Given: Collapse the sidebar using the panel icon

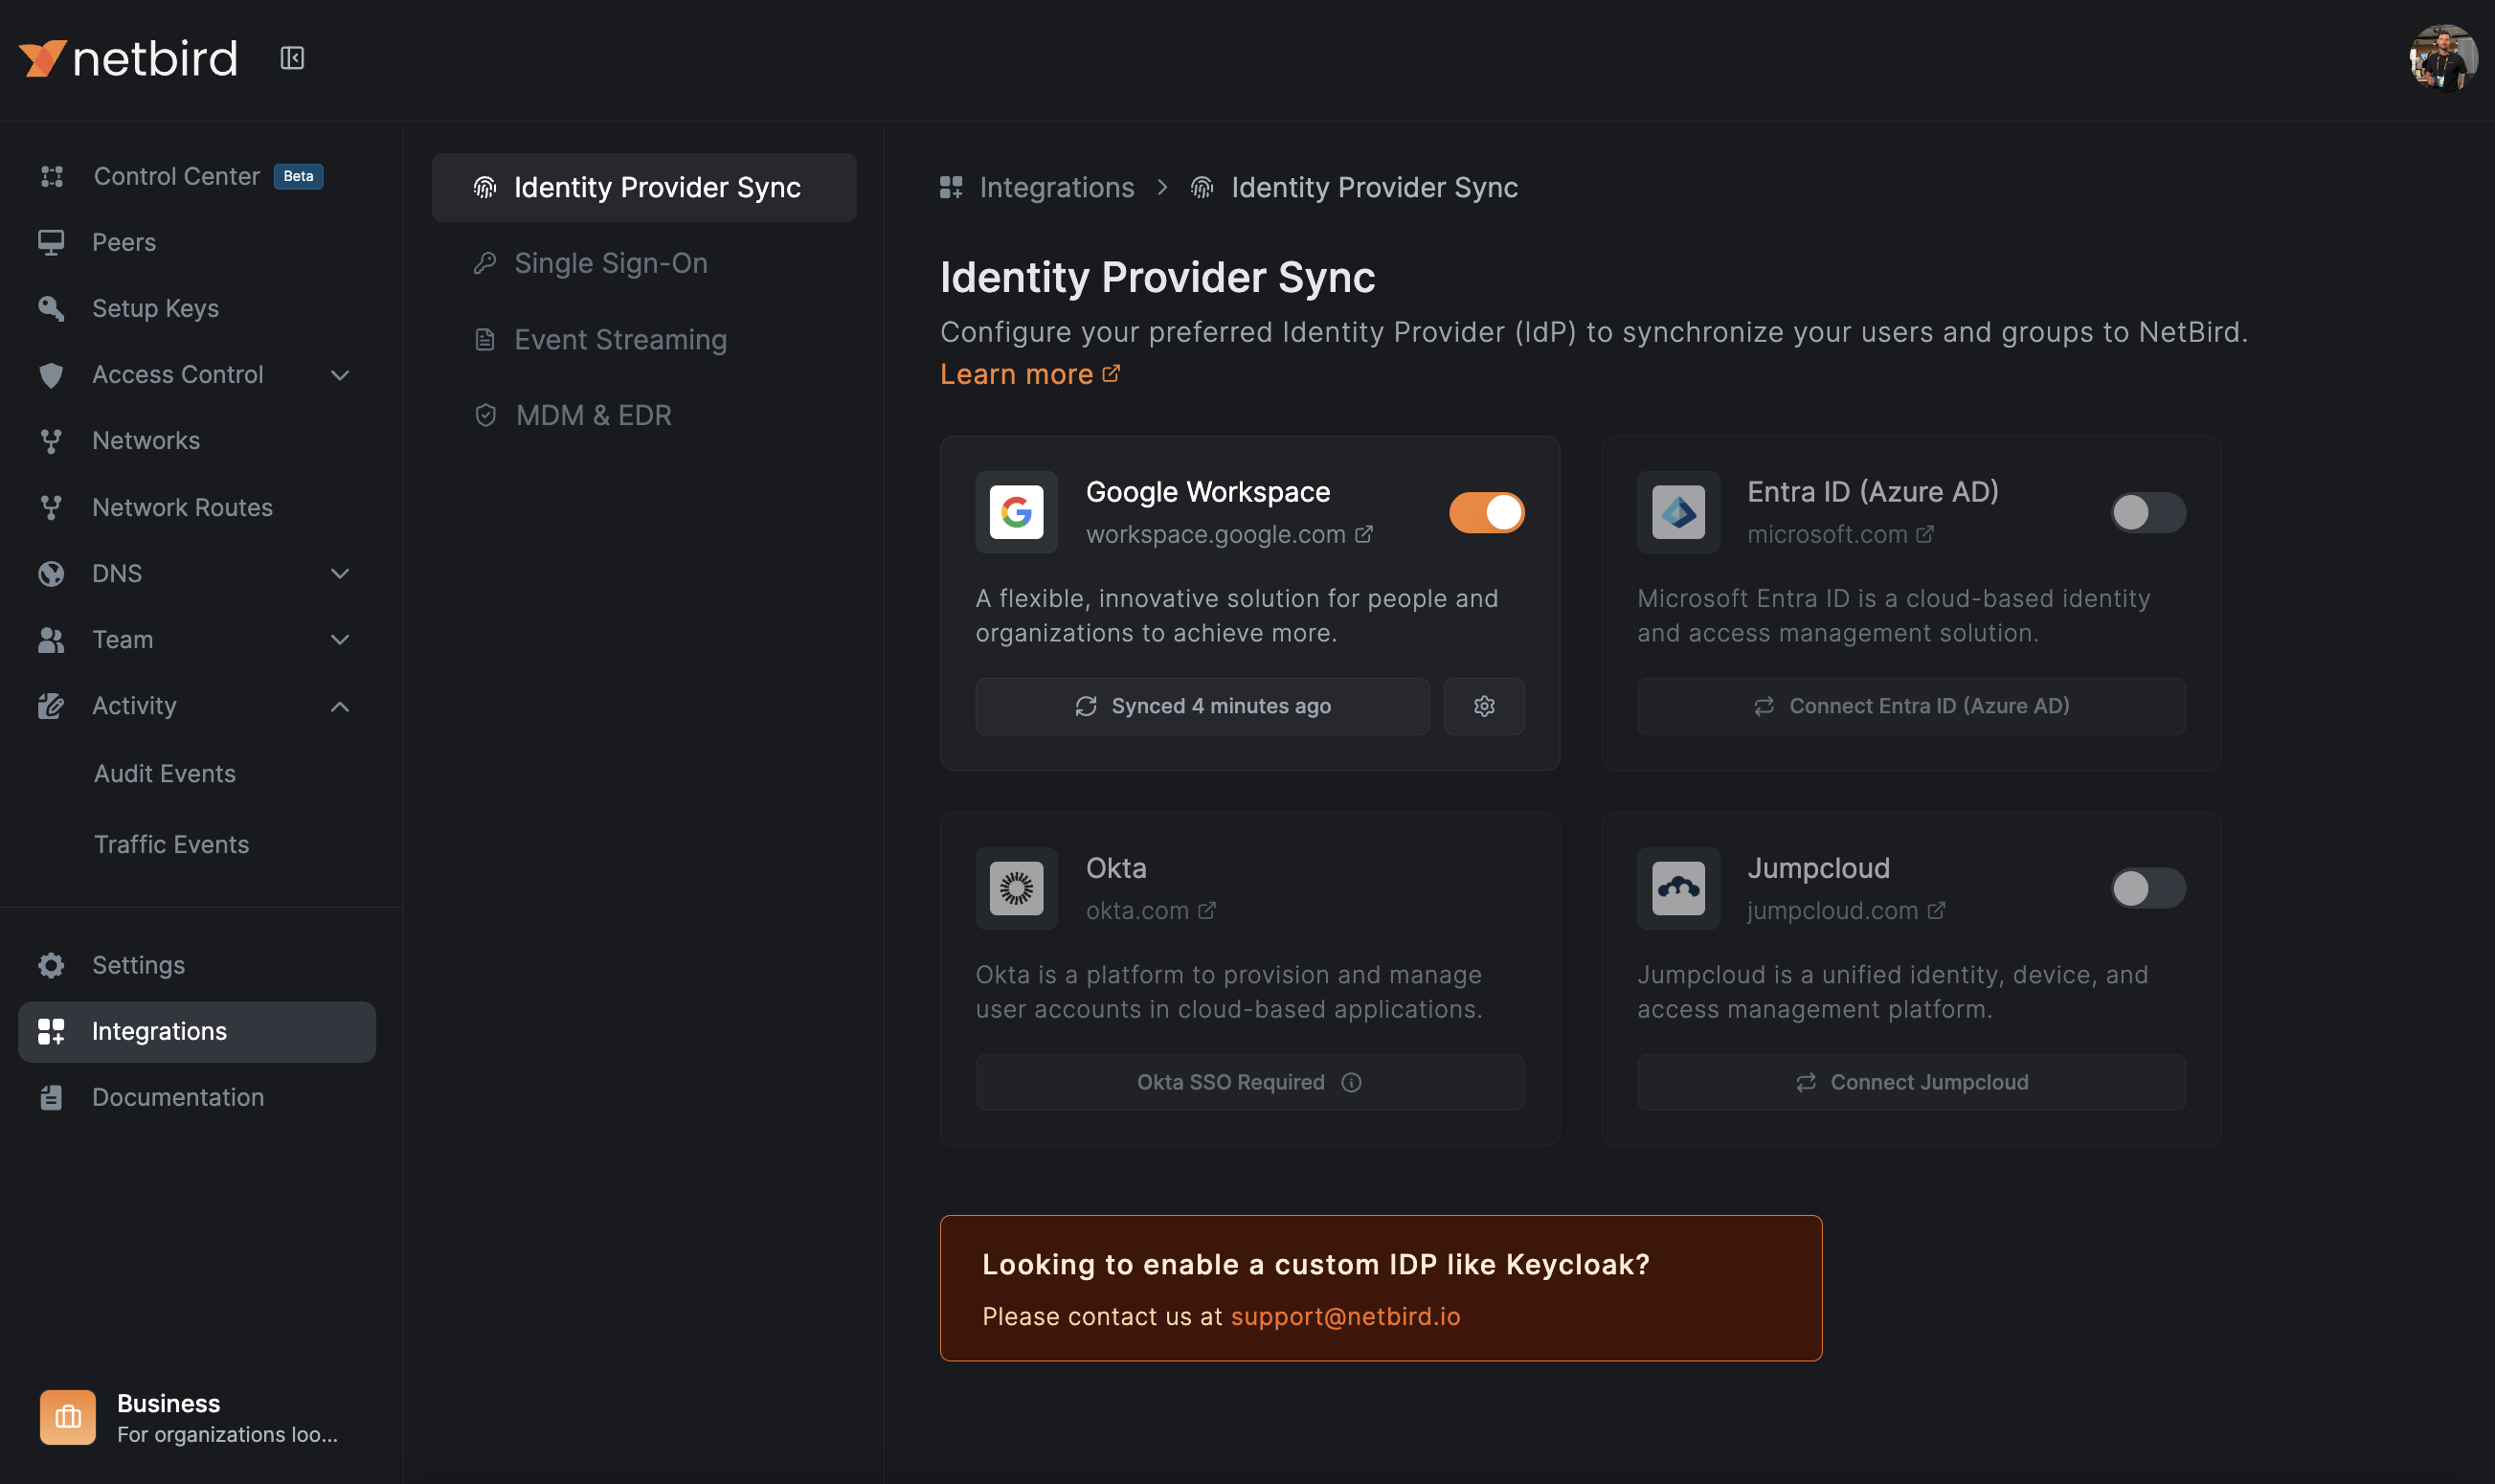Looking at the screenshot, I should click(291, 57).
